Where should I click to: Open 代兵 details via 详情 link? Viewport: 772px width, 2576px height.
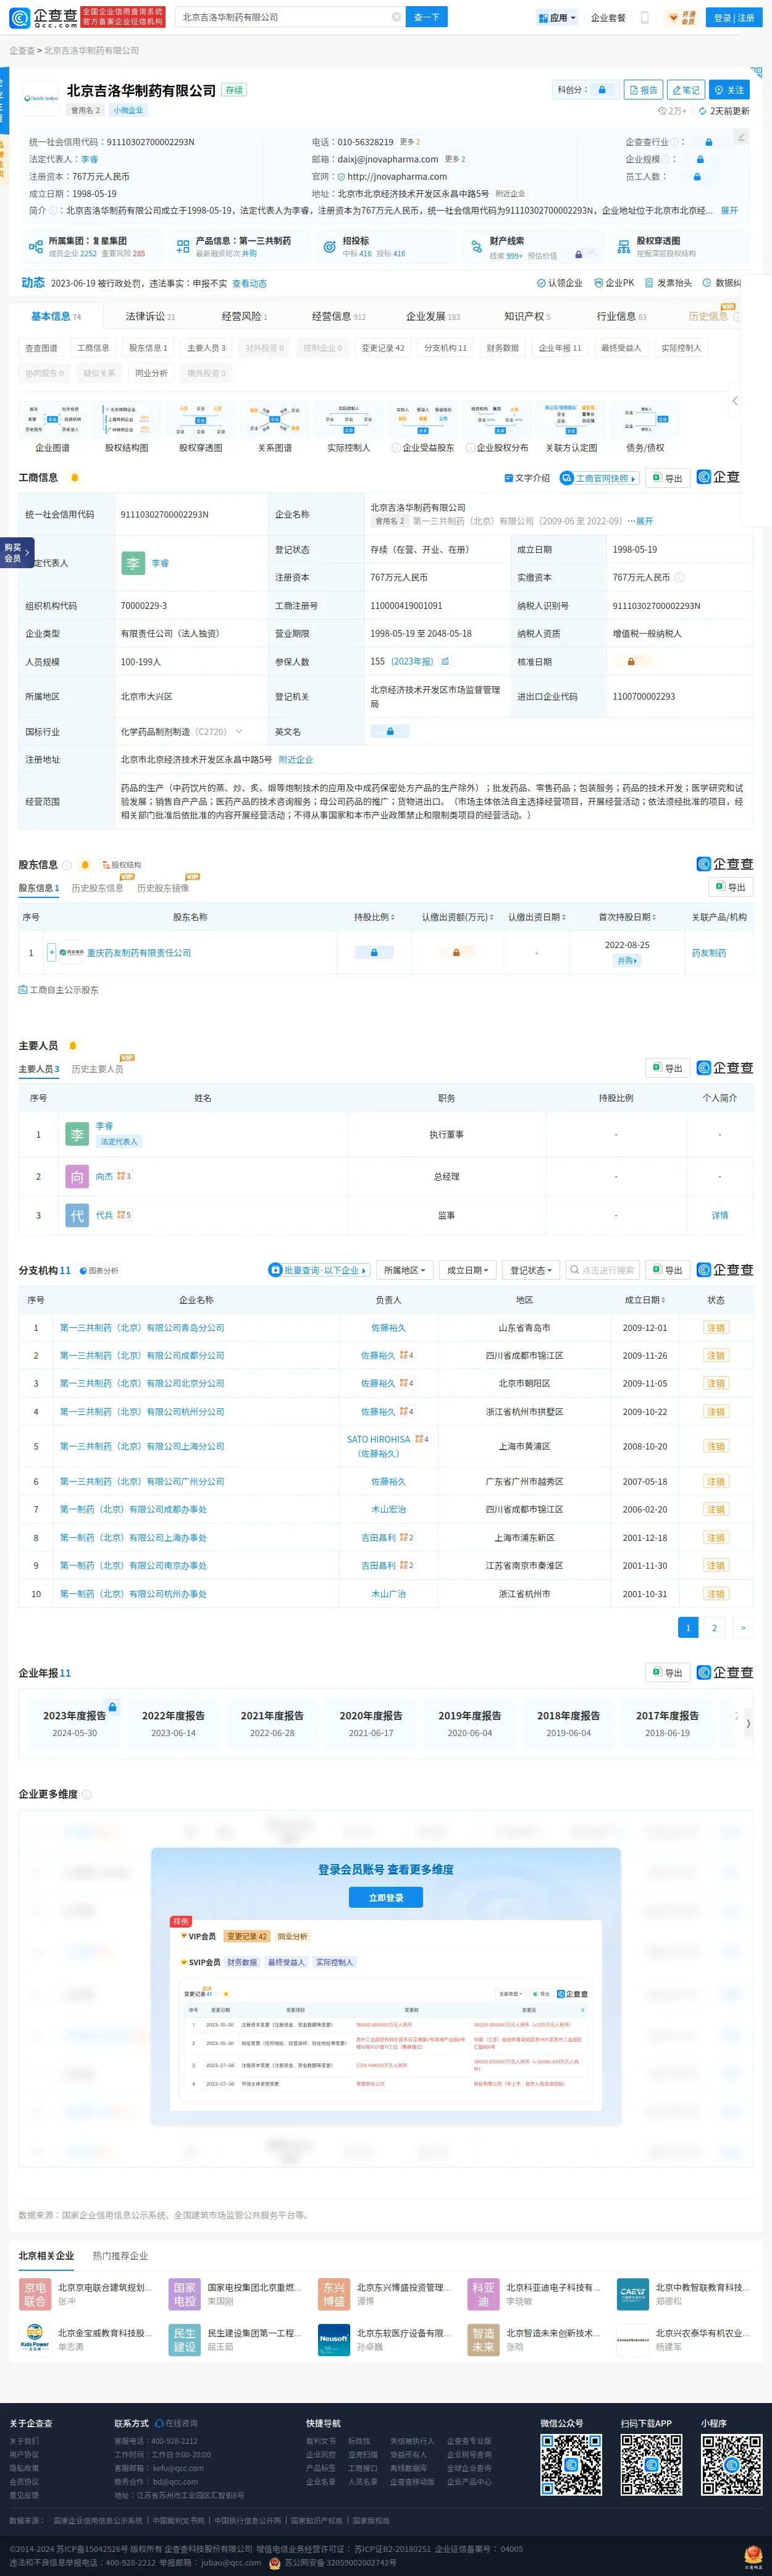coord(720,1215)
